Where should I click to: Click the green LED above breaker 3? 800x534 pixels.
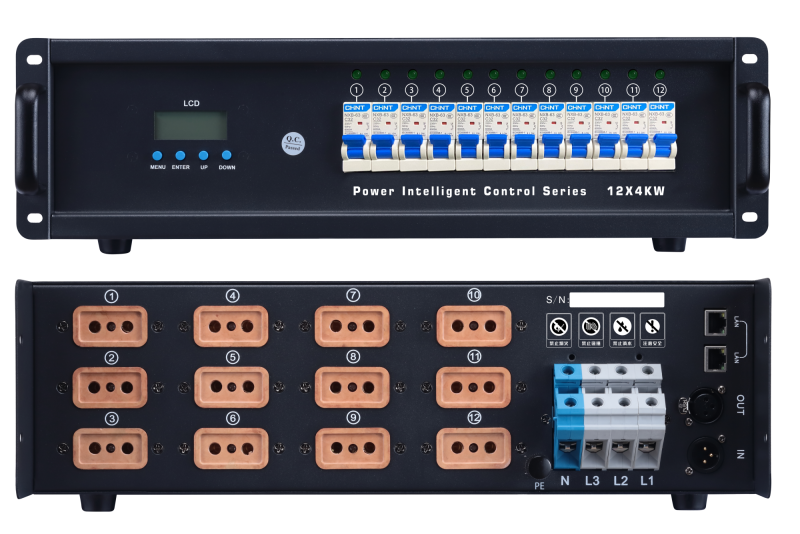pos(411,74)
